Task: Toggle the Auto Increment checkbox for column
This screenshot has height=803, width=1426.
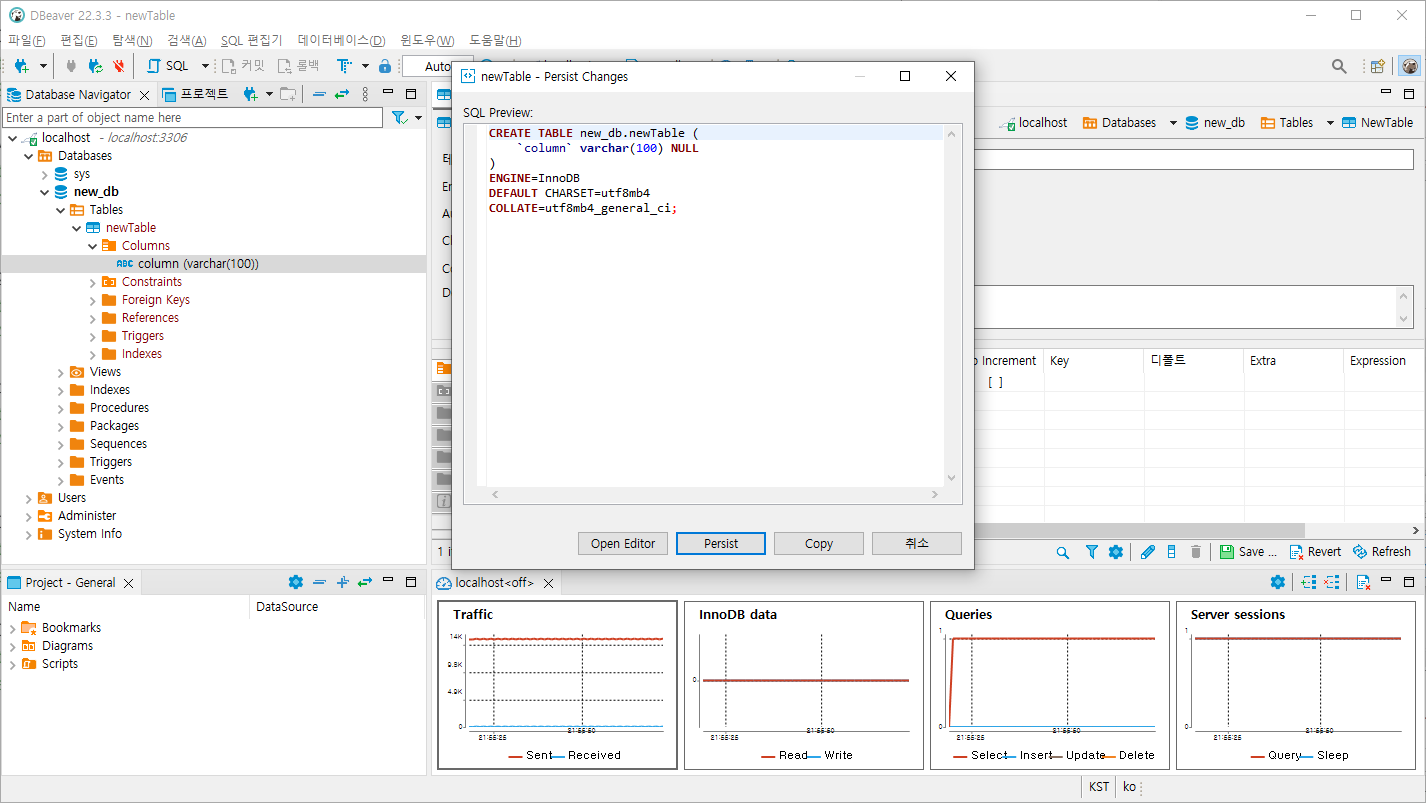Action: 994,382
